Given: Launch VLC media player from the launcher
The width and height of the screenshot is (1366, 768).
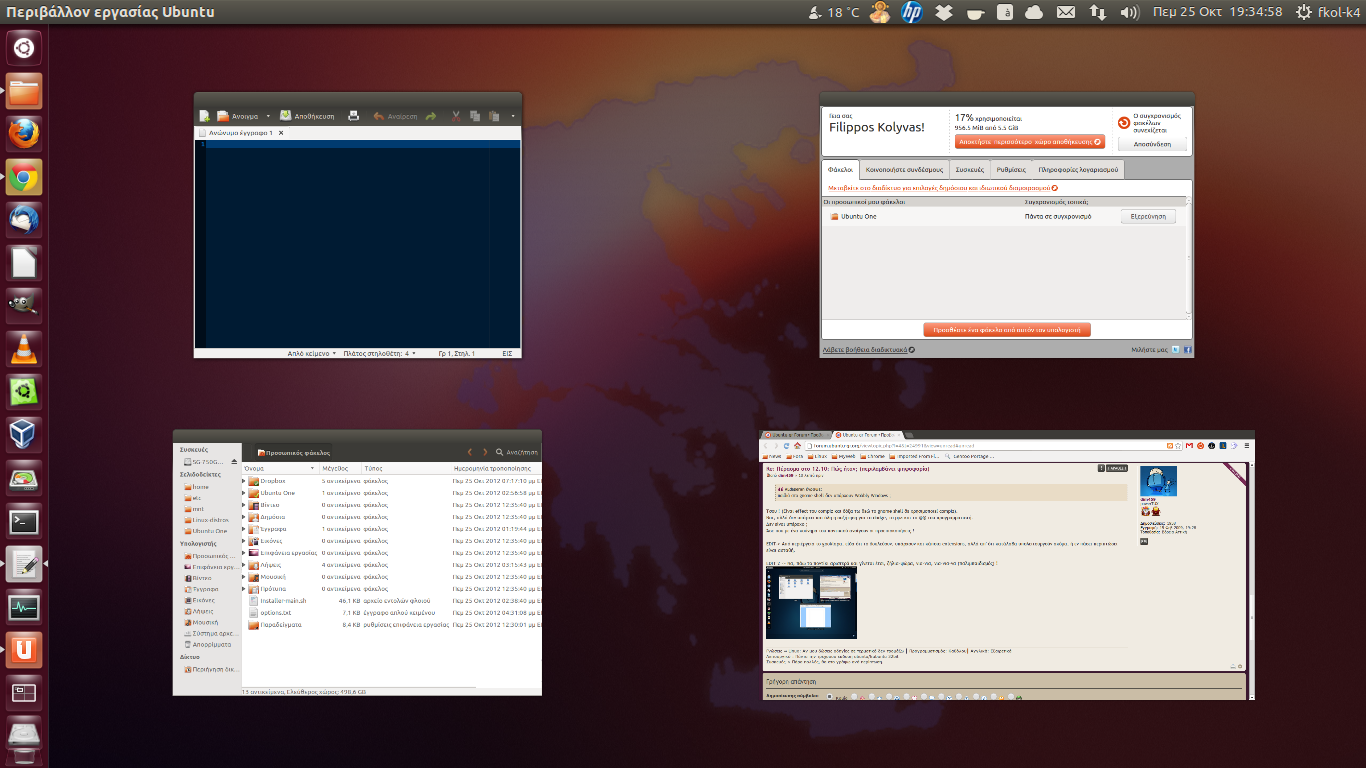Looking at the screenshot, I should coord(24,348).
